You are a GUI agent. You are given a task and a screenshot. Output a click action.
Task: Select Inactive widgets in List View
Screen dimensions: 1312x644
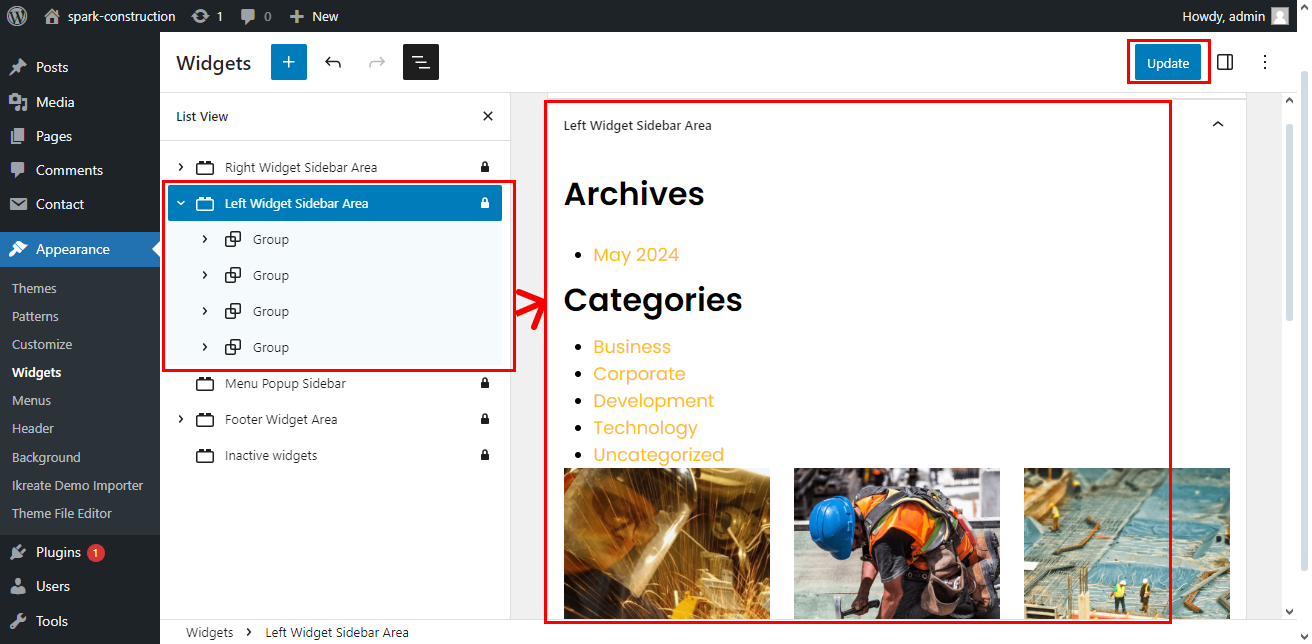pos(270,455)
